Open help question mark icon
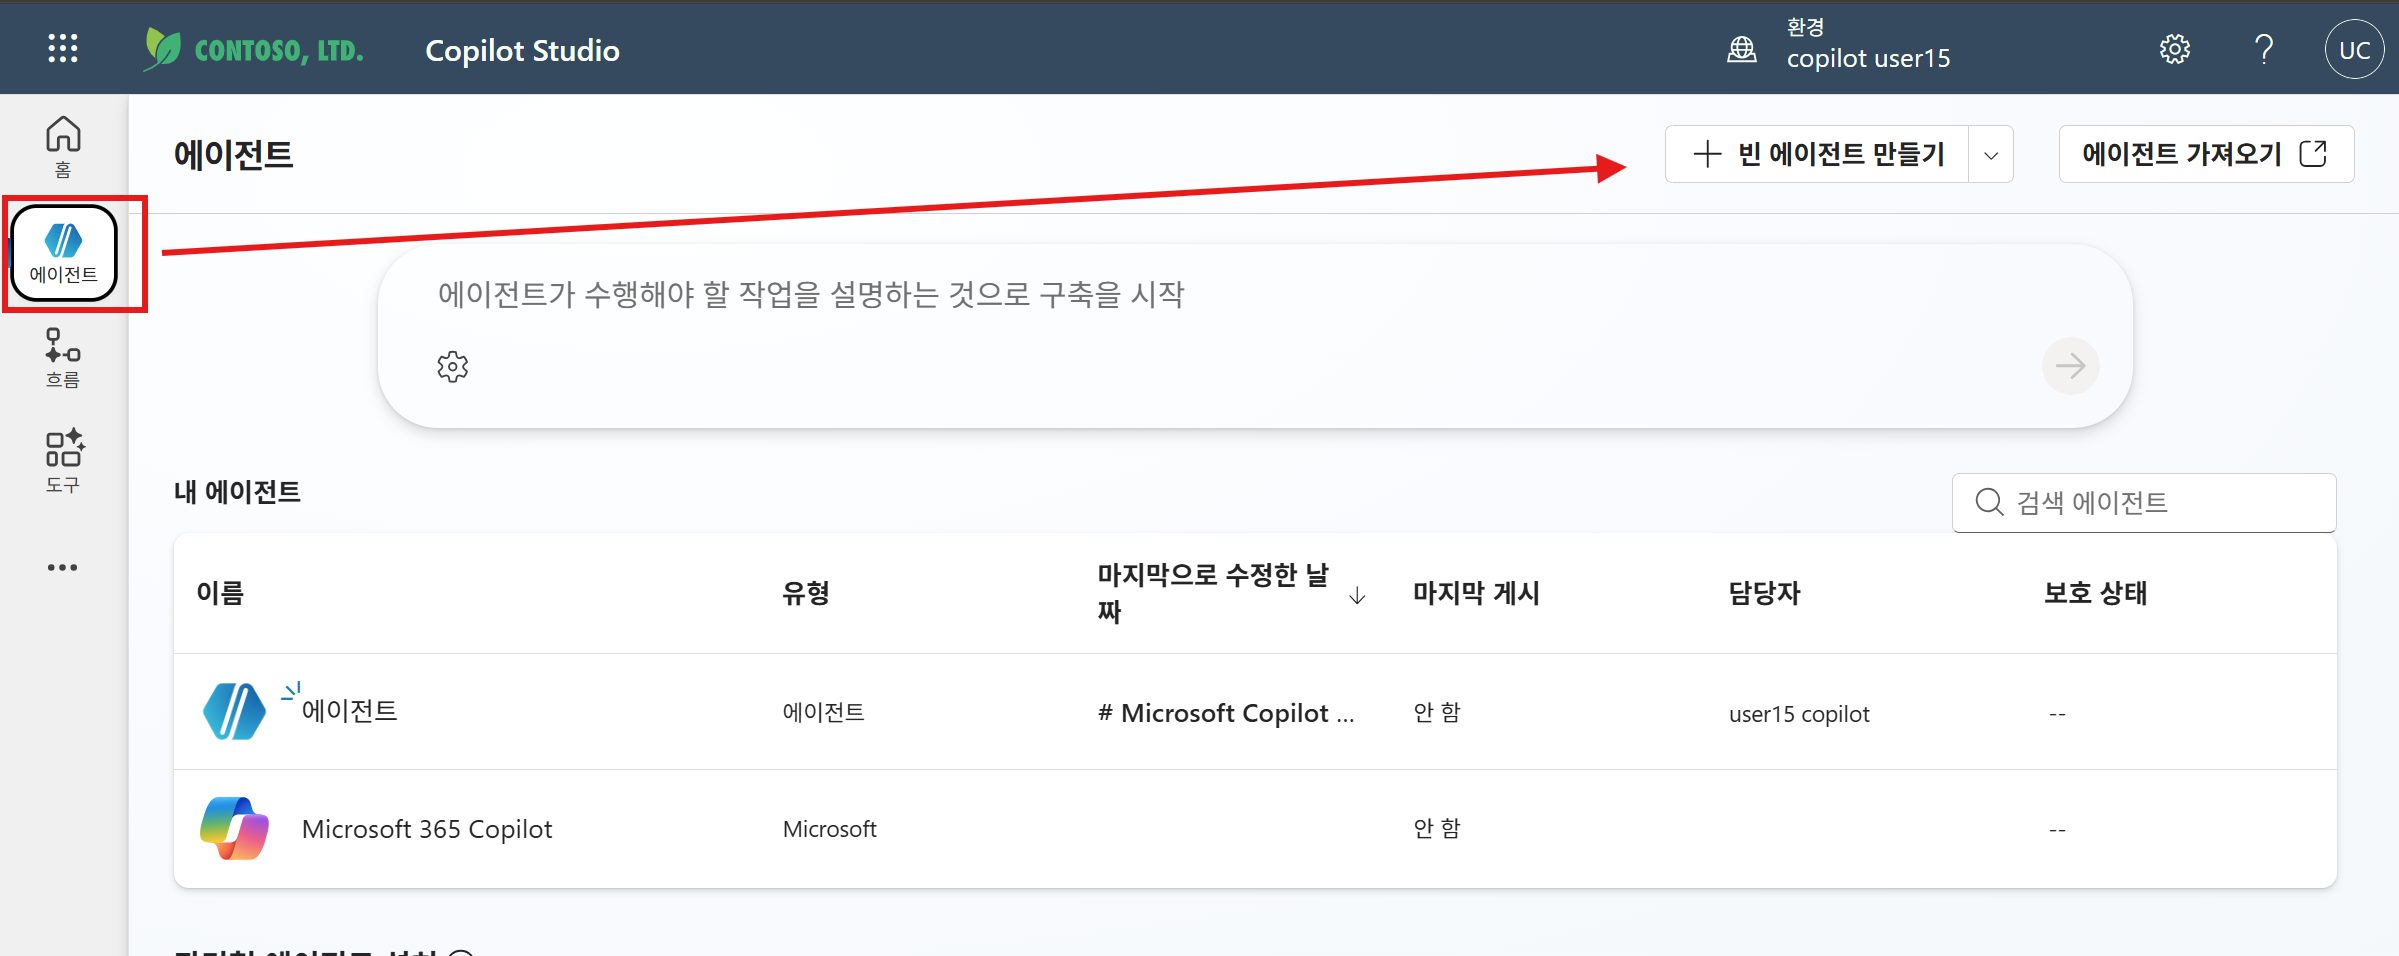This screenshot has width=2399, height=956. pos(2264,48)
